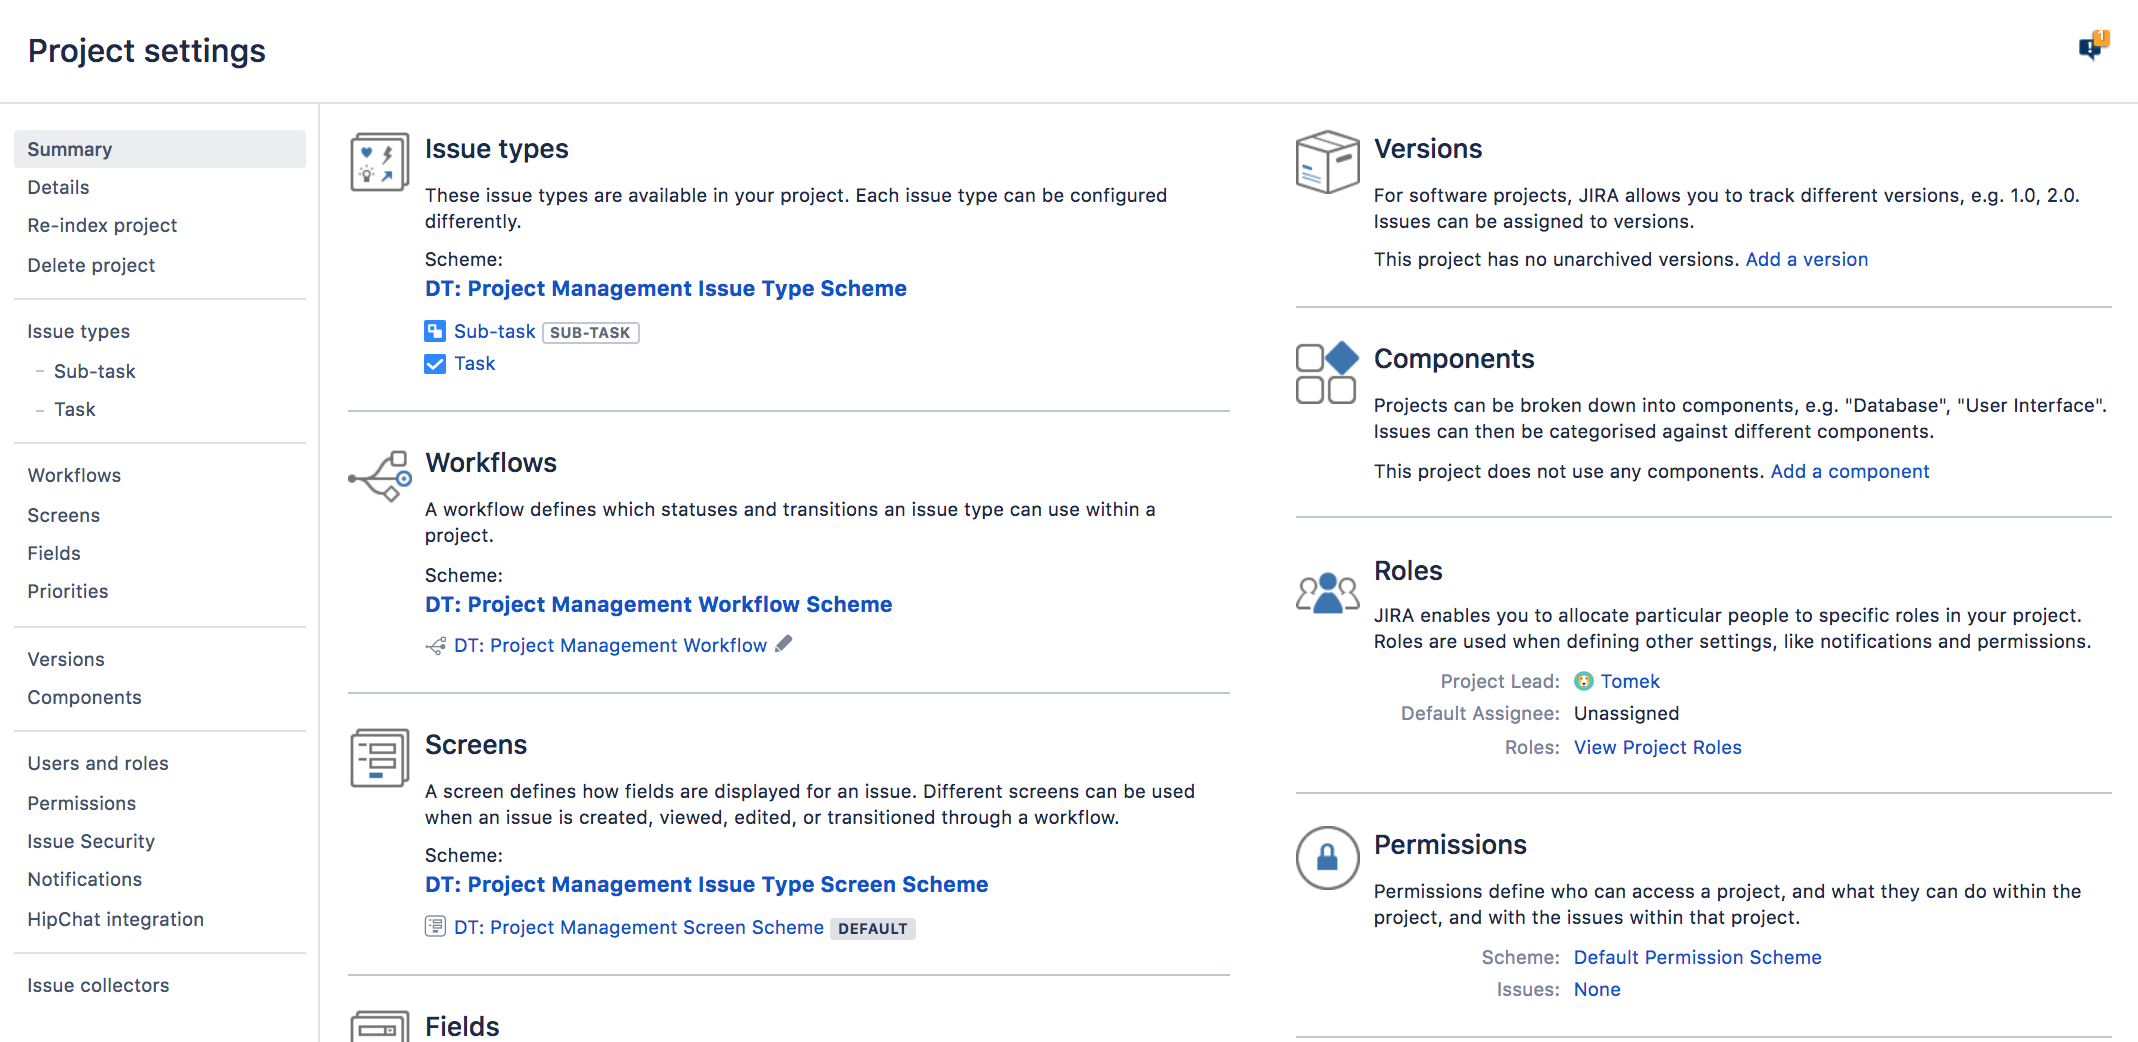
Task: Click the Workflows section heading
Action: 491,463
